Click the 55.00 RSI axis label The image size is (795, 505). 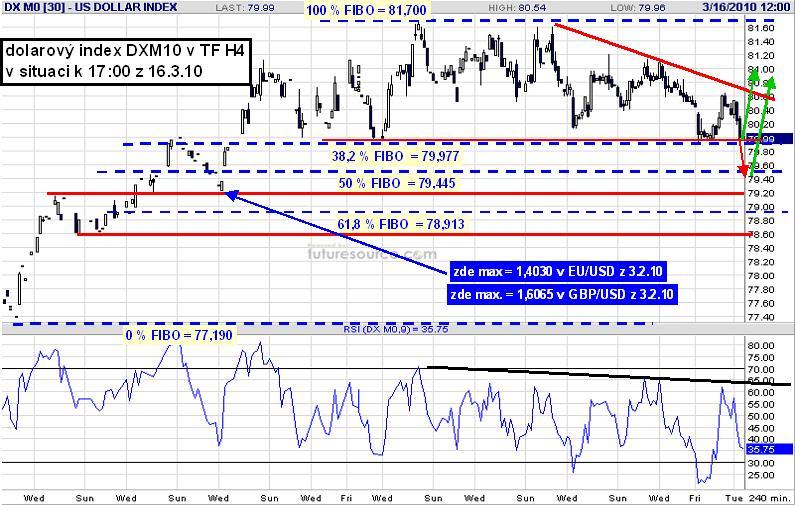tap(761, 405)
